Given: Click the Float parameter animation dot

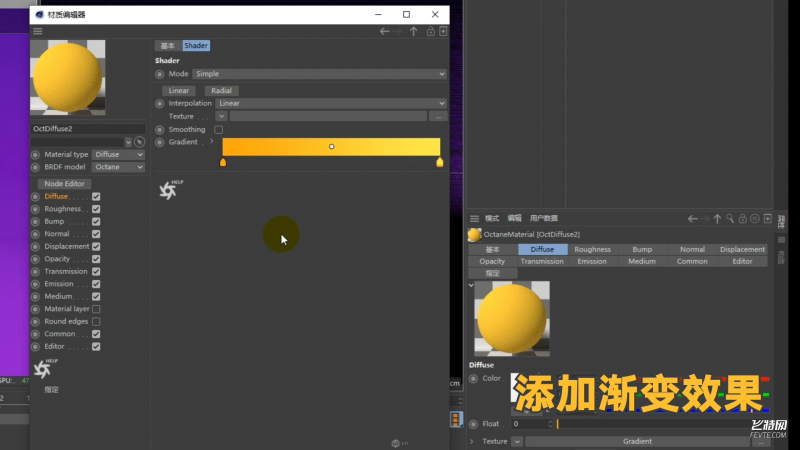Looking at the screenshot, I should tap(473, 424).
